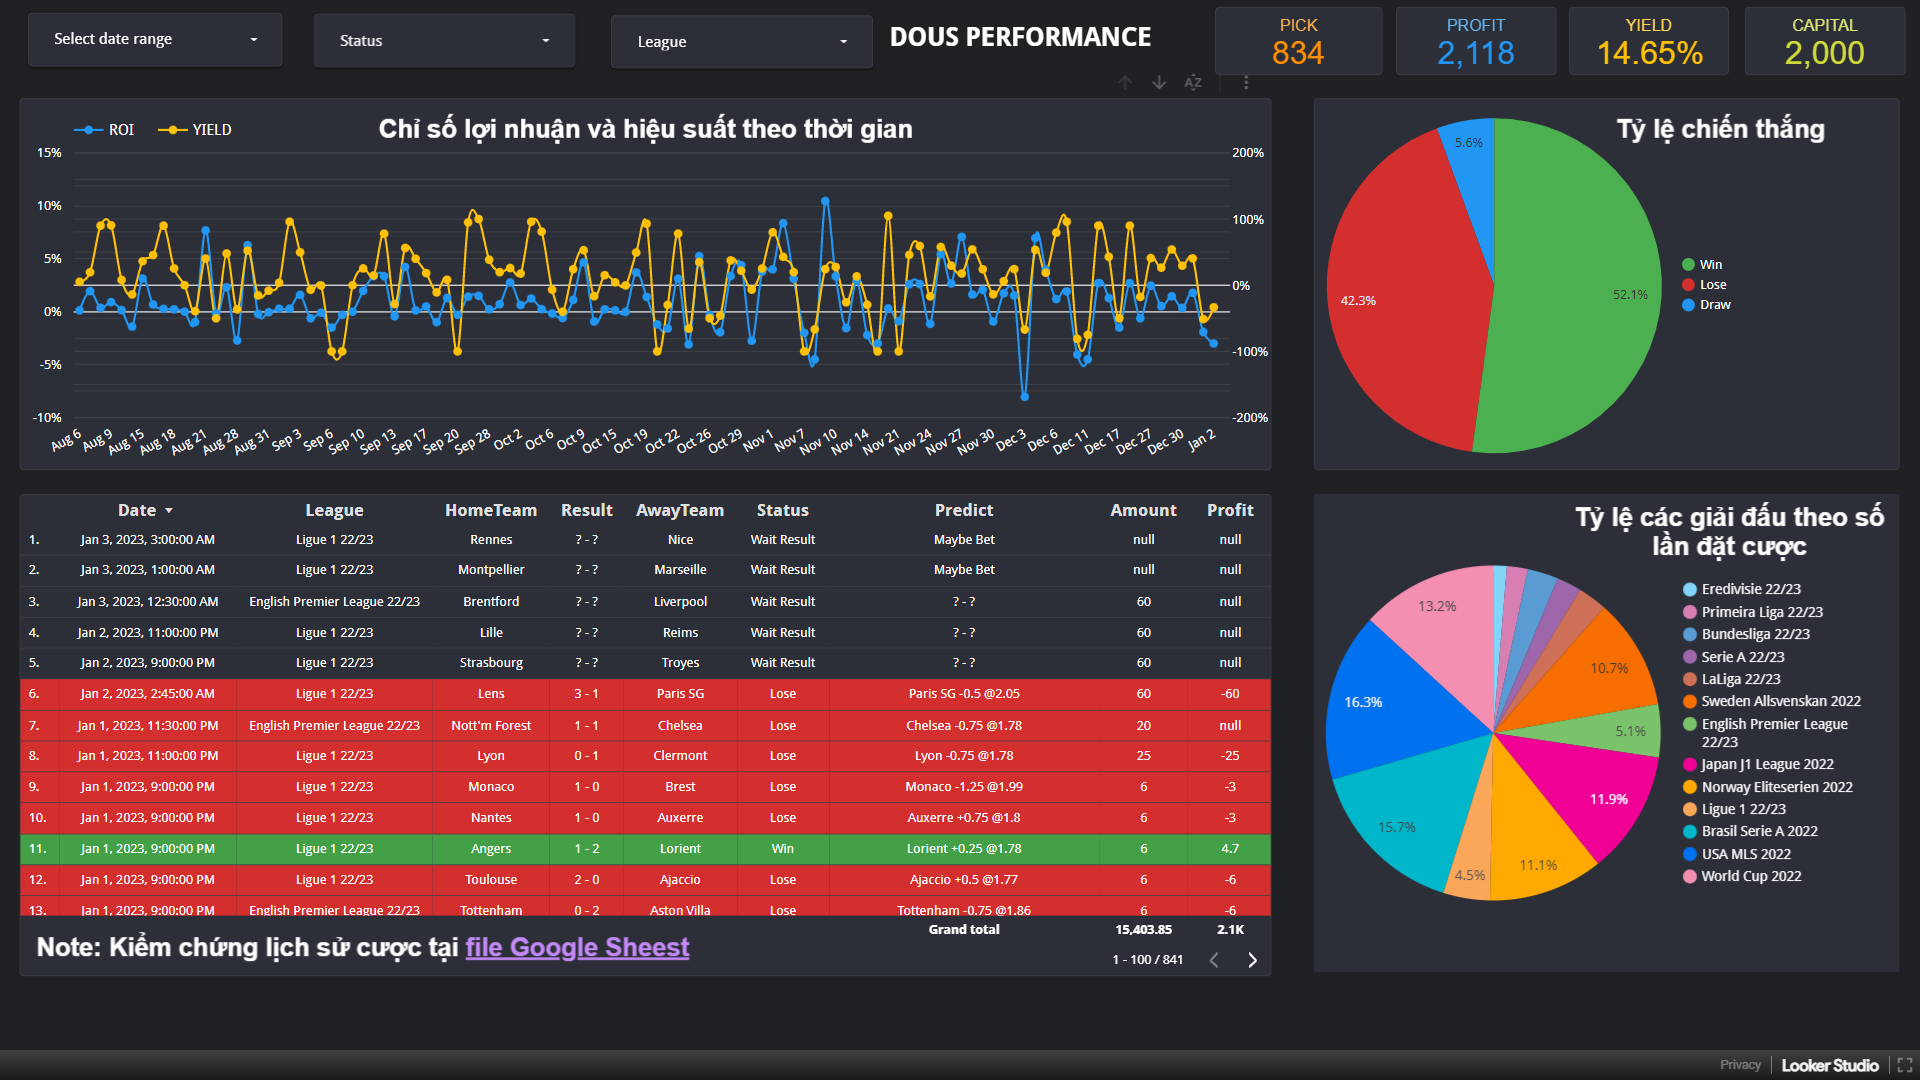Click the drill up arrow icon

pyautogui.click(x=1125, y=83)
